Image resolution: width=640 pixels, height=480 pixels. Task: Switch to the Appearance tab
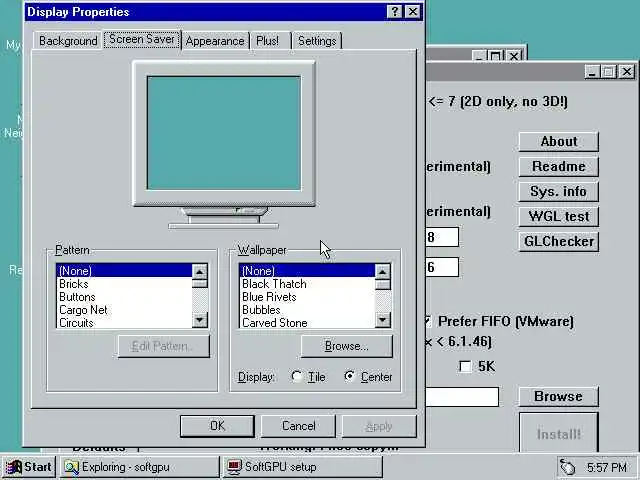pos(215,41)
